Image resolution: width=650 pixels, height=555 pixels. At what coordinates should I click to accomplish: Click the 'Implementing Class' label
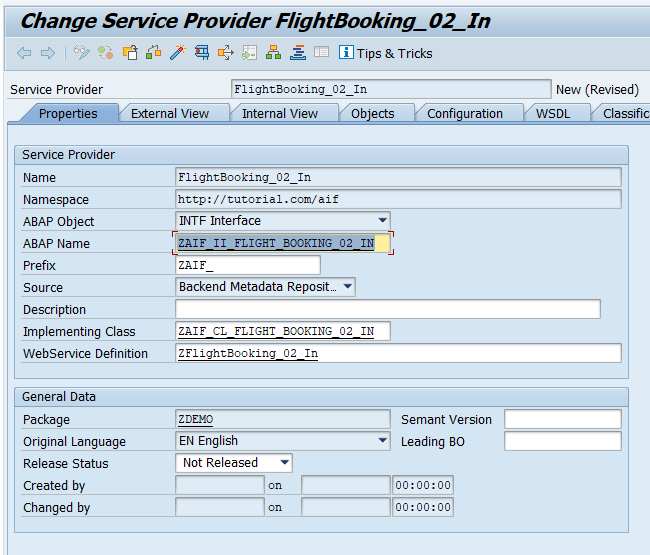pos(79,331)
